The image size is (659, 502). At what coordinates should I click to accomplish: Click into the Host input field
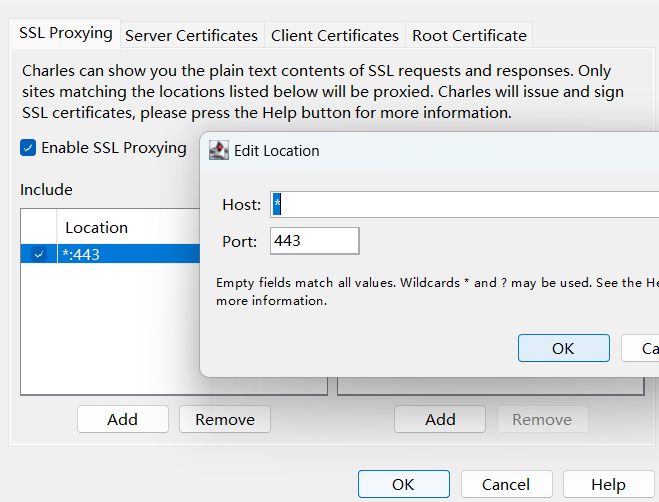coord(460,205)
